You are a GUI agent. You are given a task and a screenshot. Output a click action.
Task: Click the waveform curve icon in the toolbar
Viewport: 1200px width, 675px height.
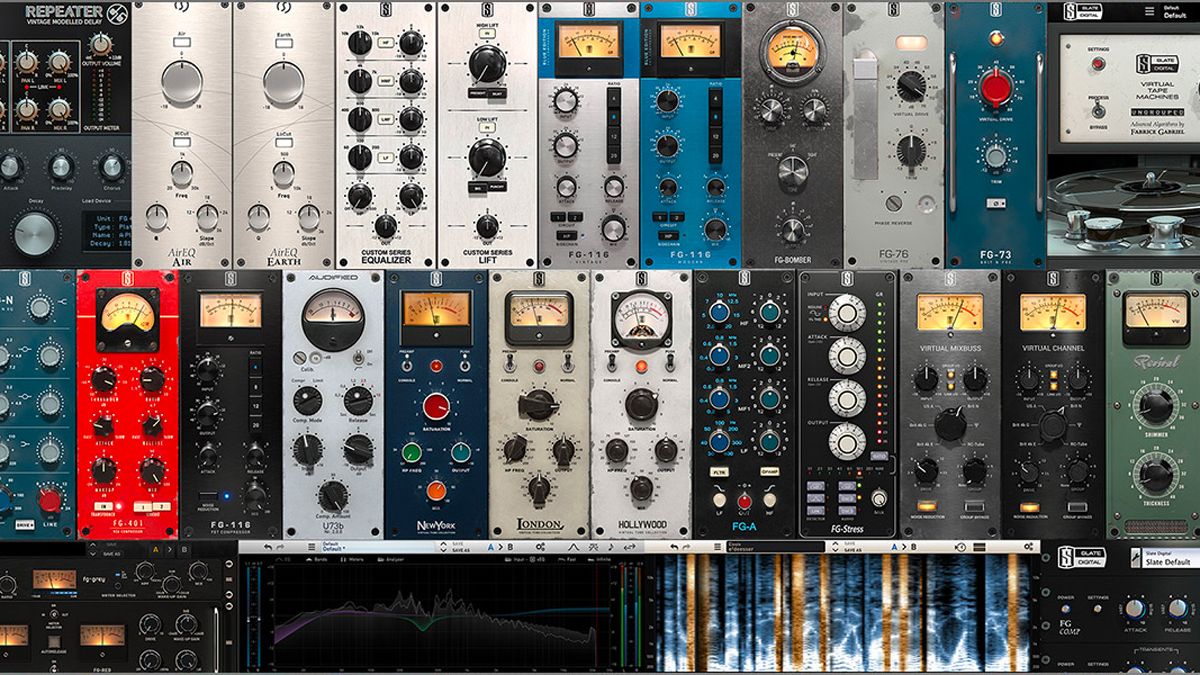575,546
